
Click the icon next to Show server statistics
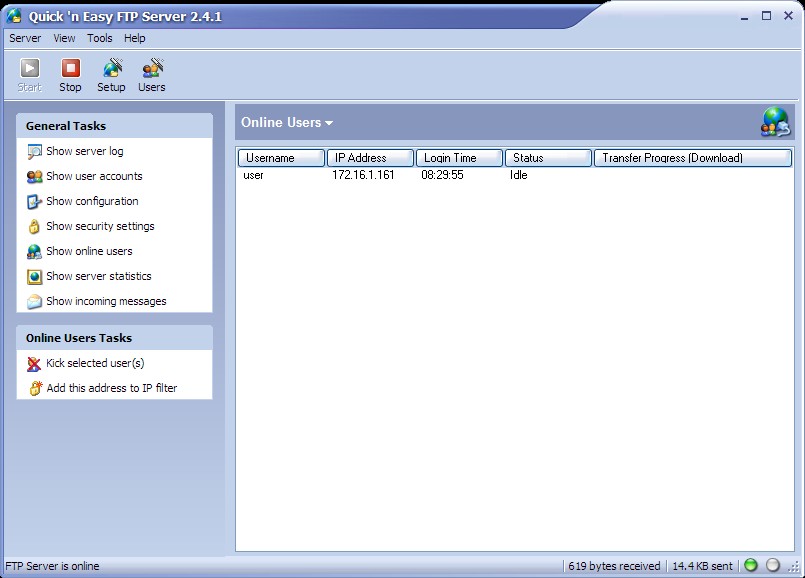(x=34, y=277)
